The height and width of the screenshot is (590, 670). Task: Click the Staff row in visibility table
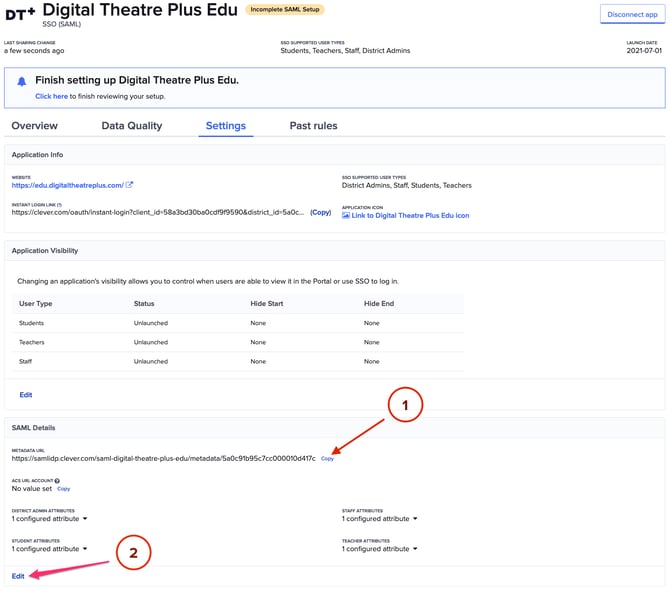(x=238, y=361)
